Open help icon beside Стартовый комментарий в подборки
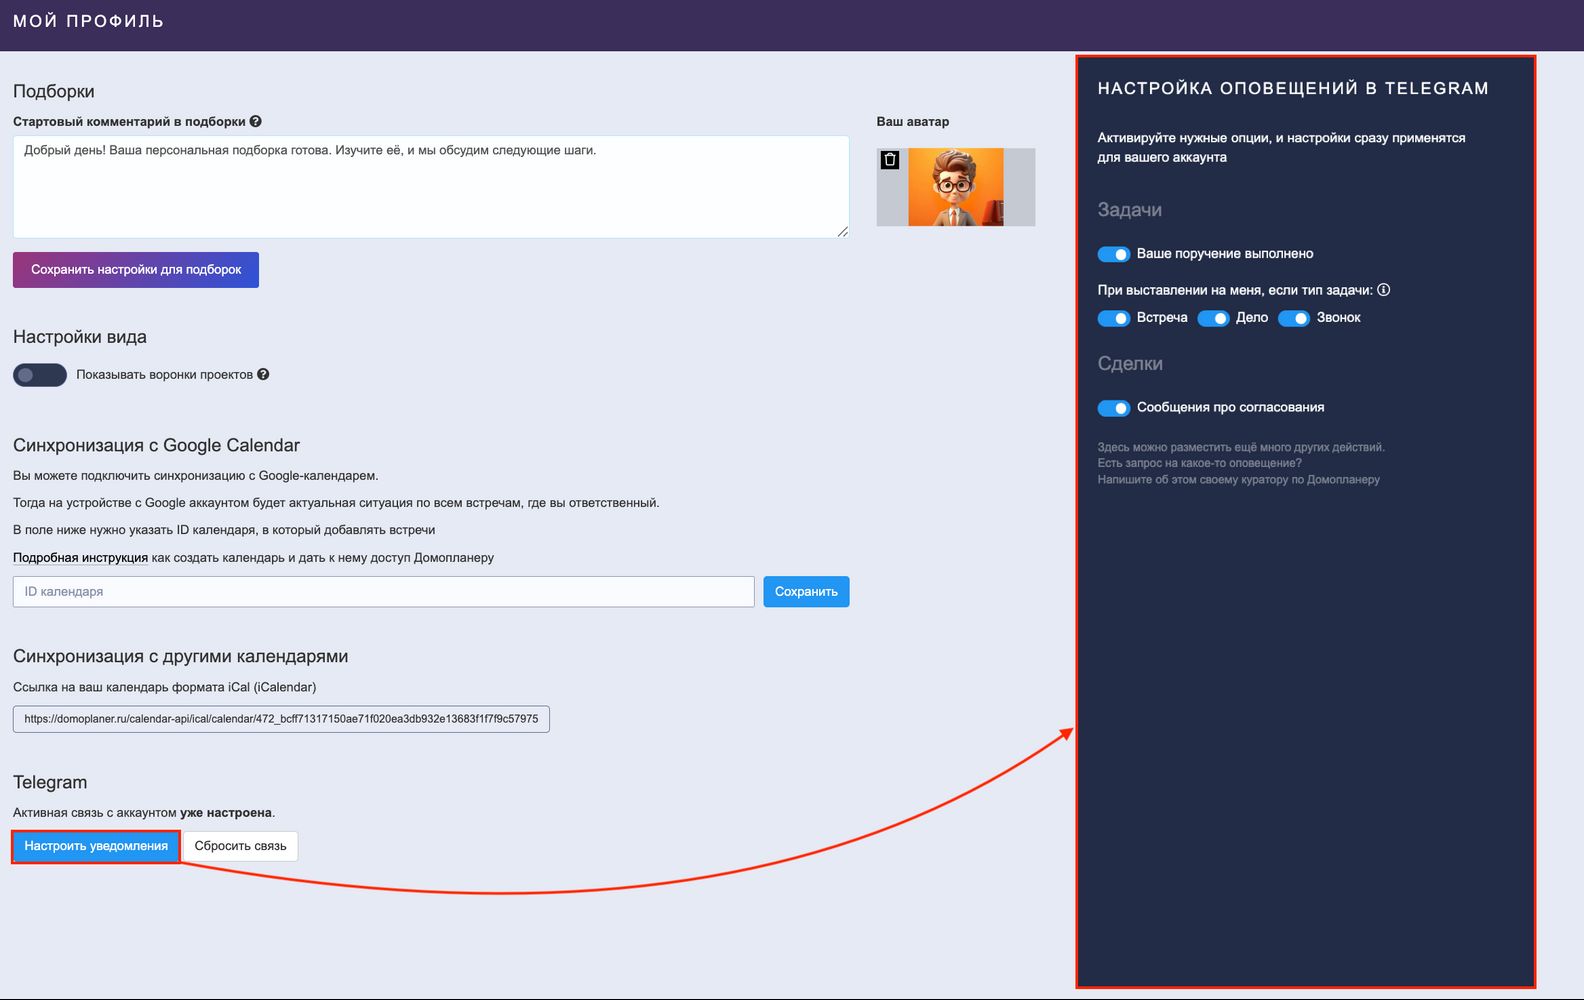The image size is (1584, 1000). coord(256,122)
